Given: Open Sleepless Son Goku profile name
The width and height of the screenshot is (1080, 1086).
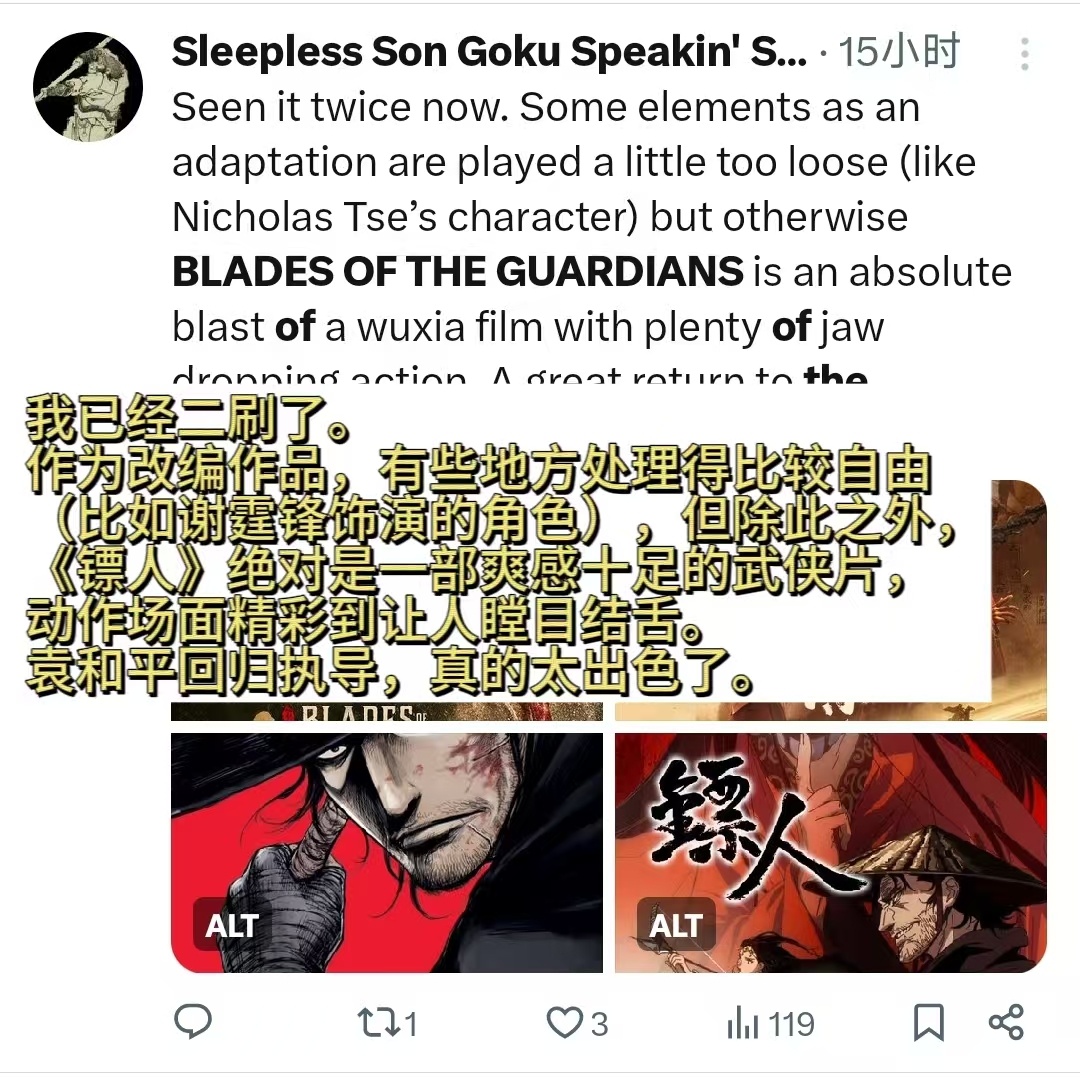Looking at the screenshot, I should [x=489, y=52].
